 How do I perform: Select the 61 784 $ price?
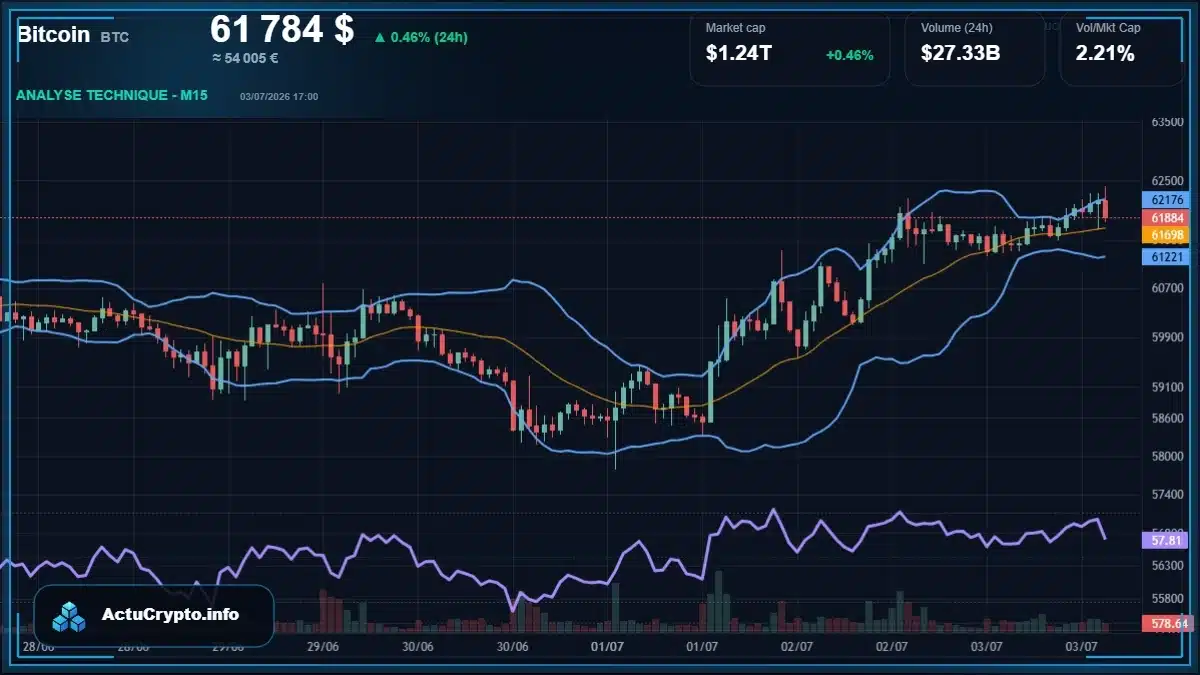(282, 29)
